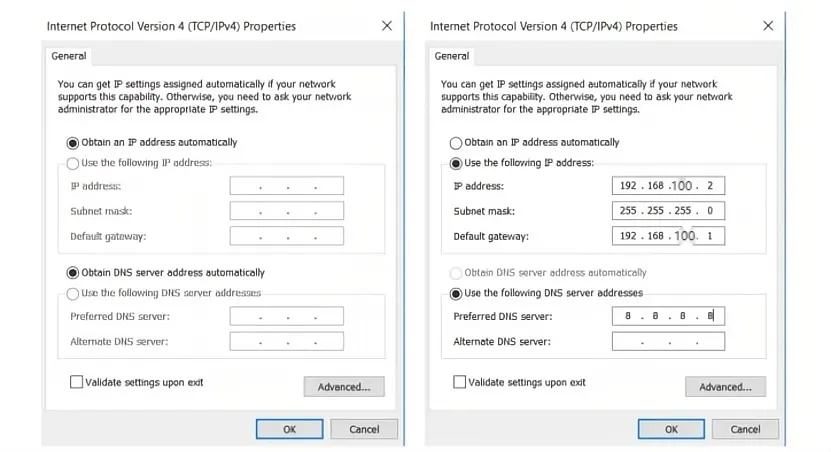Viewport: 831px width, 452px height.
Task: Click the 'Alternate DNS server:' label in right dialog
Action: coord(502,342)
